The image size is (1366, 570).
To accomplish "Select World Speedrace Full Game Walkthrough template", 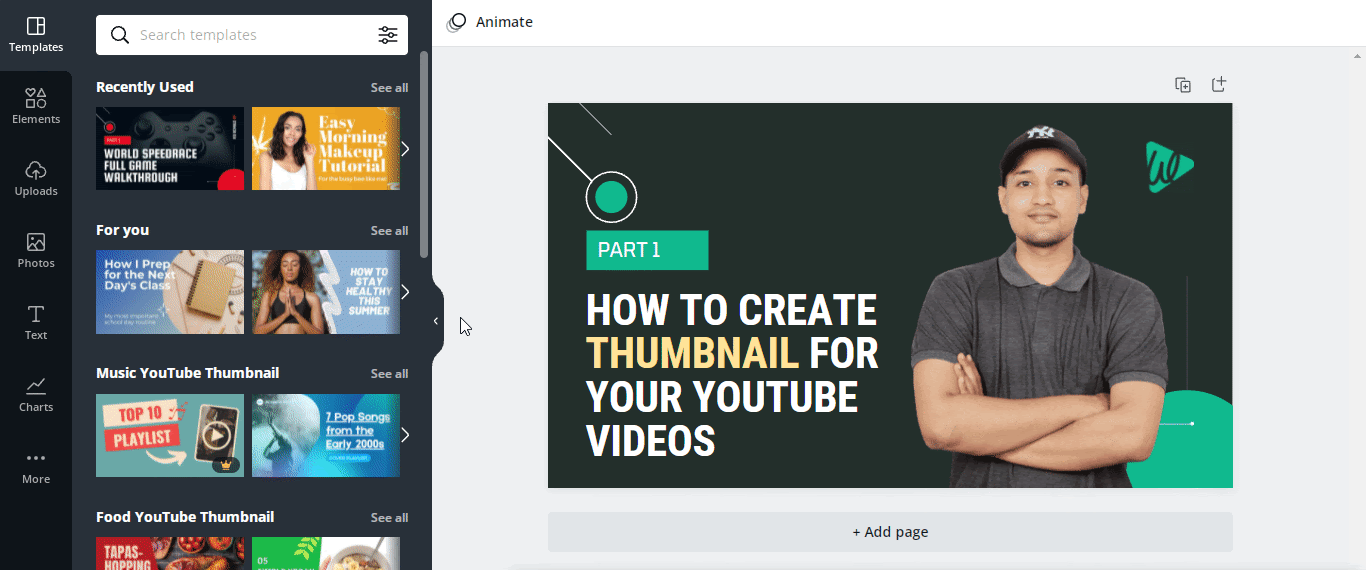I will point(170,149).
